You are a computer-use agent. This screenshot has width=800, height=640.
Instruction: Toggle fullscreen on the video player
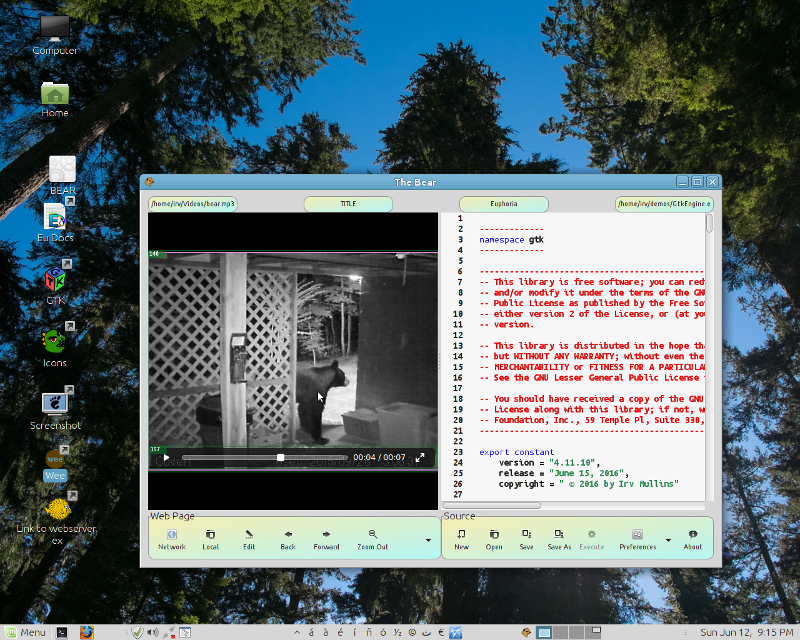(x=421, y=458)
